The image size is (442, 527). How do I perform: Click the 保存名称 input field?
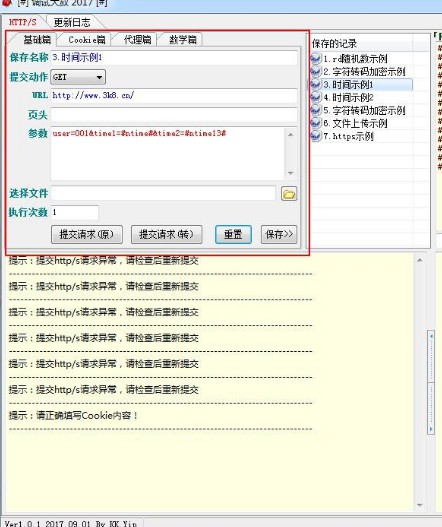[x=174, y=58]
